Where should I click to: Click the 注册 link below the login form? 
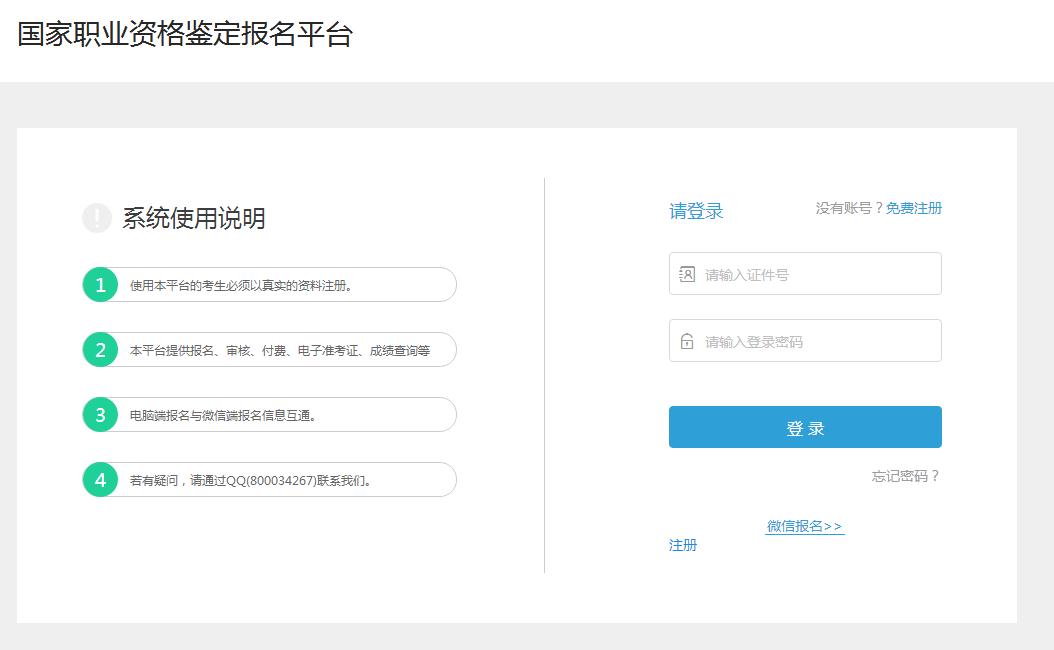pyautogui.click(x=683, y=545)
